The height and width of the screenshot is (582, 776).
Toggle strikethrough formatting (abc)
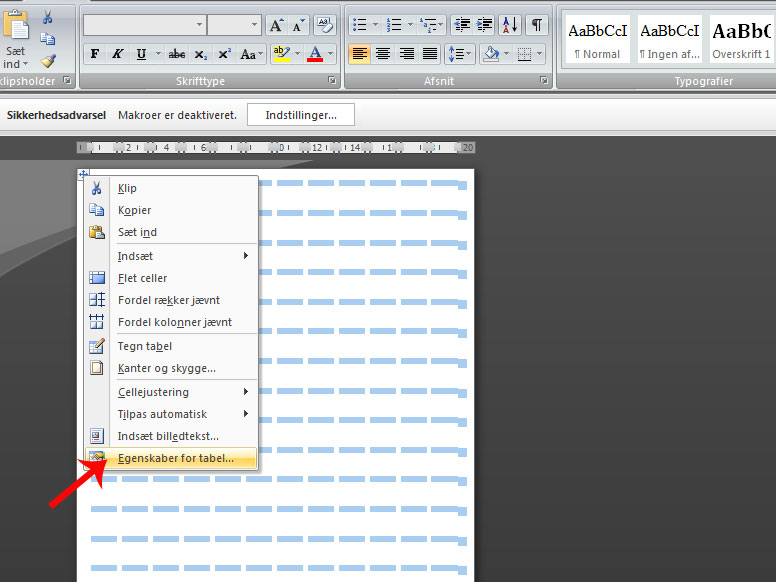(177, 54)
